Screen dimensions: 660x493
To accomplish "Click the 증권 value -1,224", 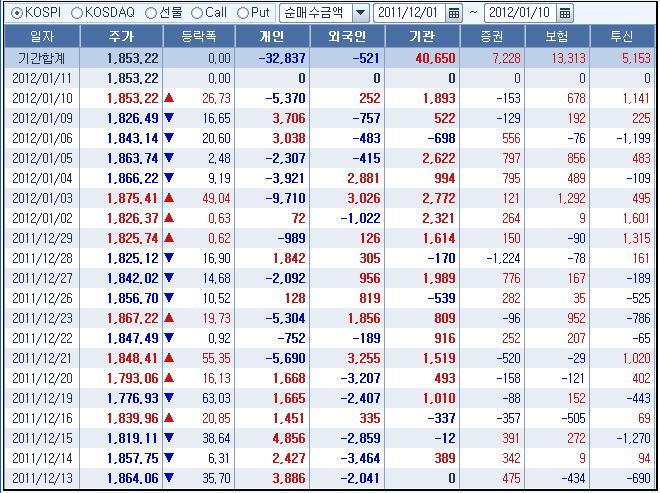I will [x=503, y=258].
